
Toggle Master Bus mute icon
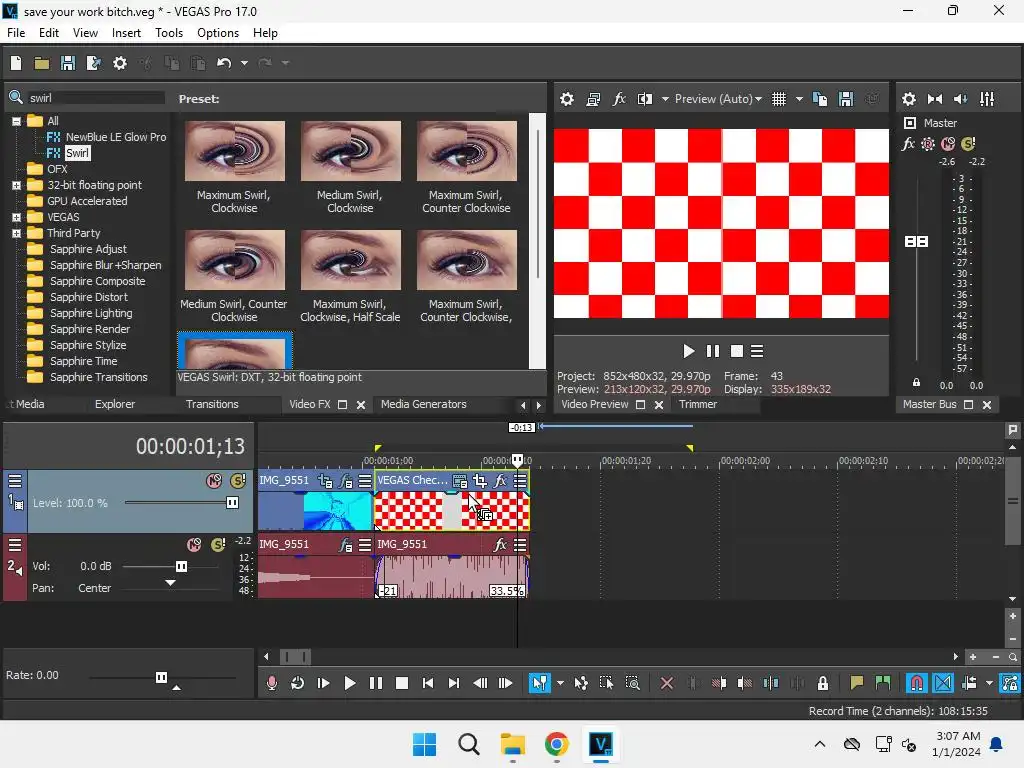point(948,144)
